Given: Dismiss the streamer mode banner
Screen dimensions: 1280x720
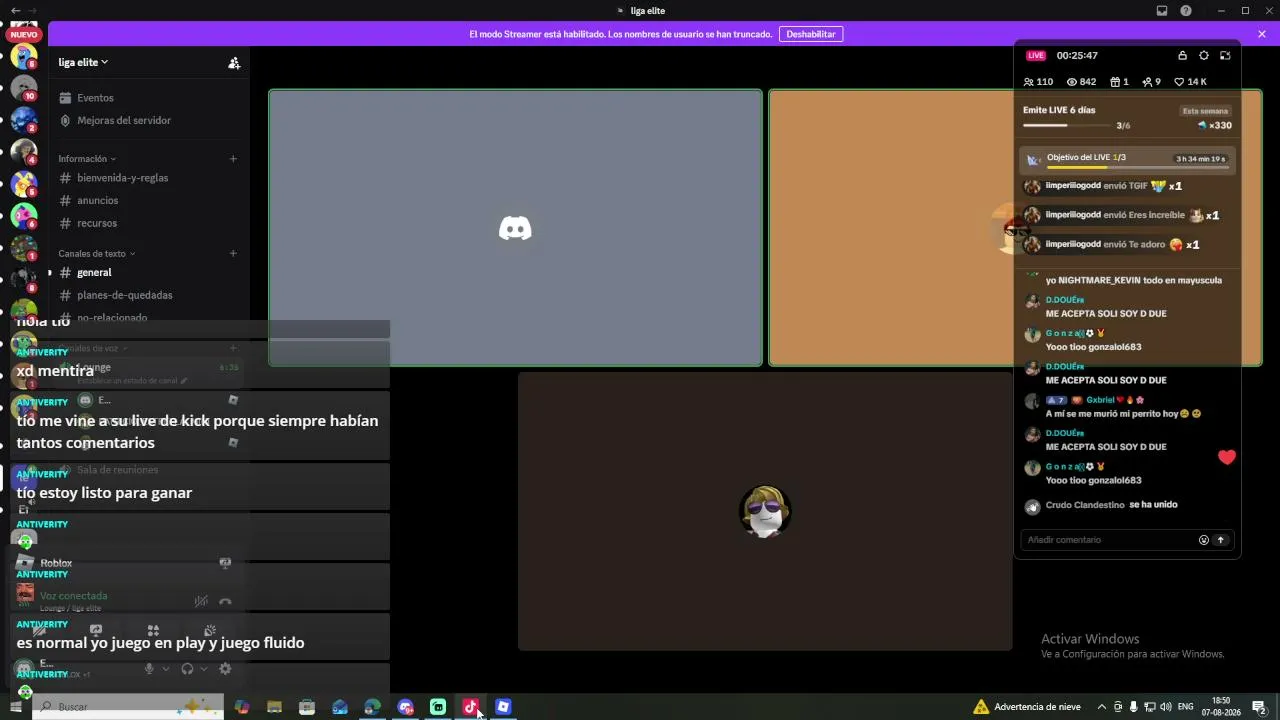Looking at the screenshot, I should [1262, 34].
